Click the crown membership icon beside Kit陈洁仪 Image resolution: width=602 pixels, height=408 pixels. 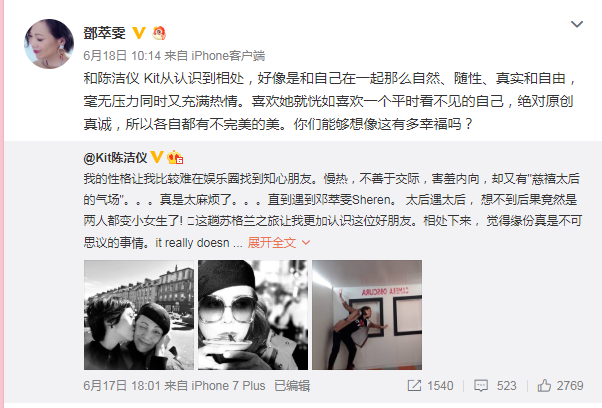point(175,157)
